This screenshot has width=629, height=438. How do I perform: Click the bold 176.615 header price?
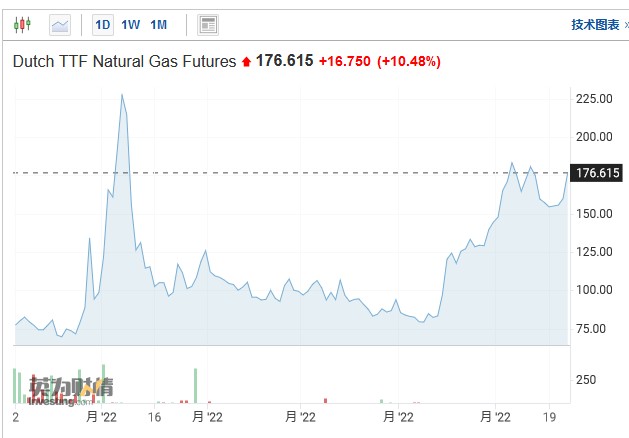(284, 62)
